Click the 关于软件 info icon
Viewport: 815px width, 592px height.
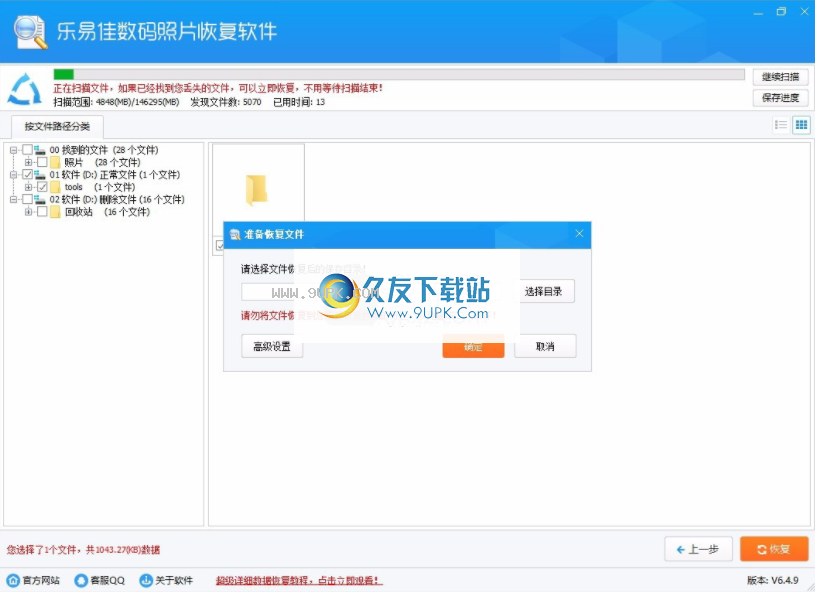[x=146, y=581]
